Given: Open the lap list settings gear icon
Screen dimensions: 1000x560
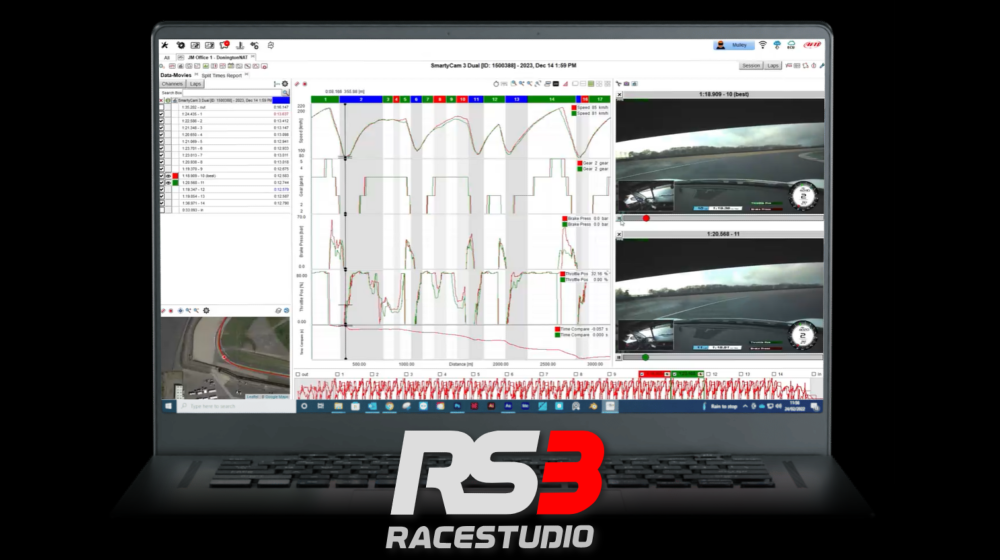Looking at the screenshot, I should (x=285, y=84).
